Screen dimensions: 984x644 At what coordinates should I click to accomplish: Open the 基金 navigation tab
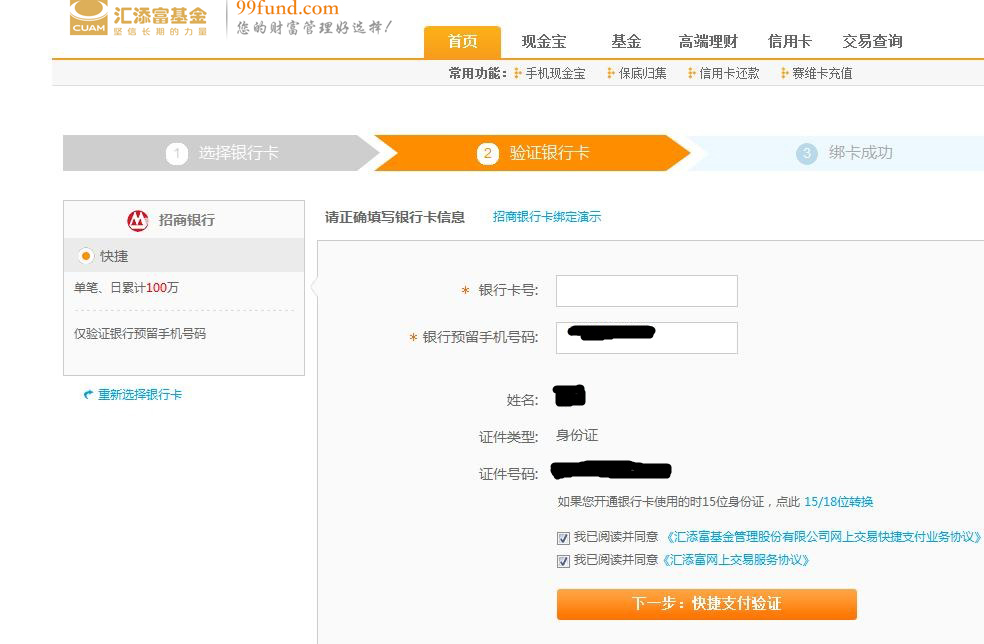click(x=626, y=42)
